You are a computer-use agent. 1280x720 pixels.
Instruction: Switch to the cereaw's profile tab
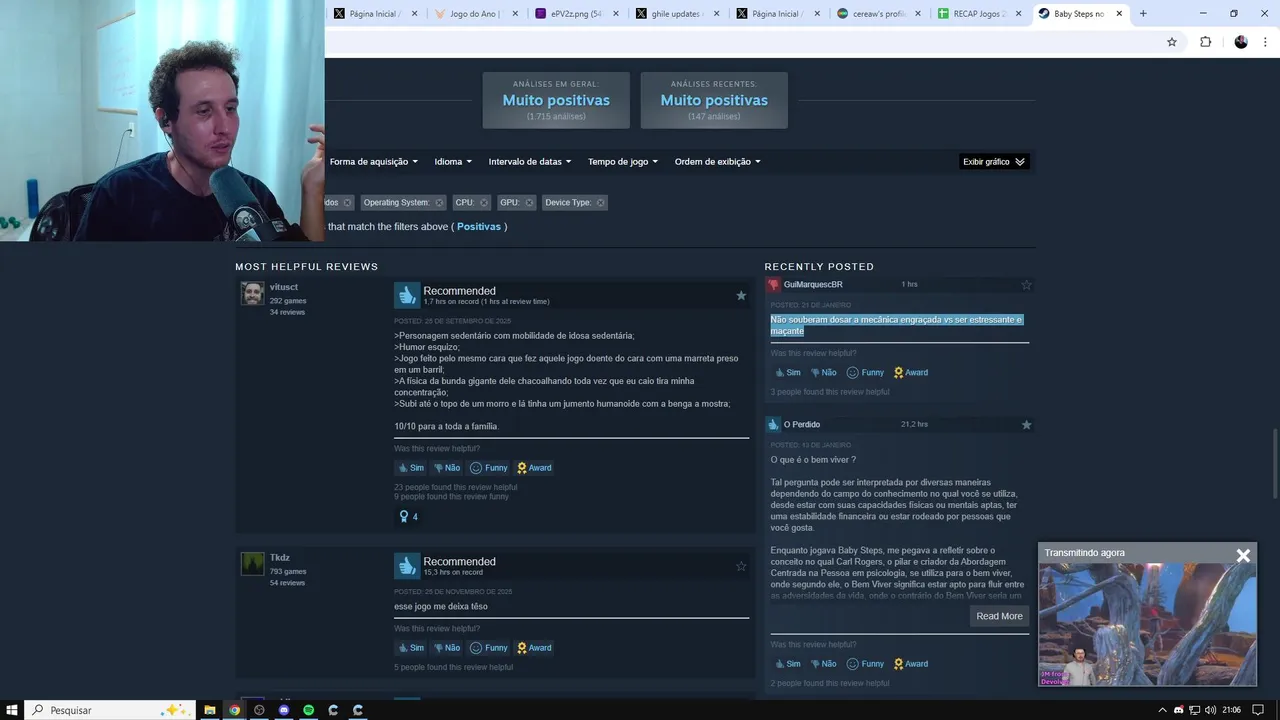878,14
